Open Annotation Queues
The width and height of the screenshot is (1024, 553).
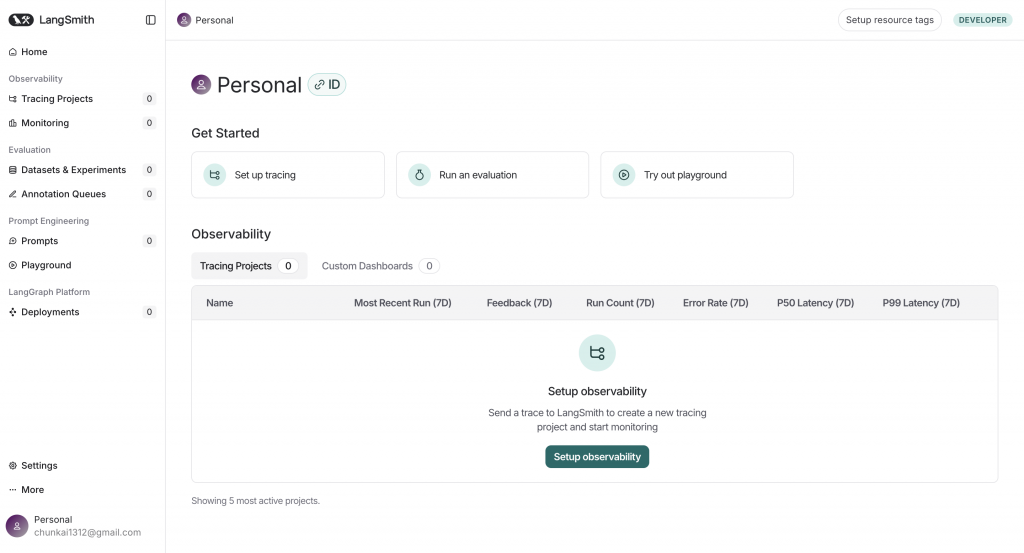[82, 194]
